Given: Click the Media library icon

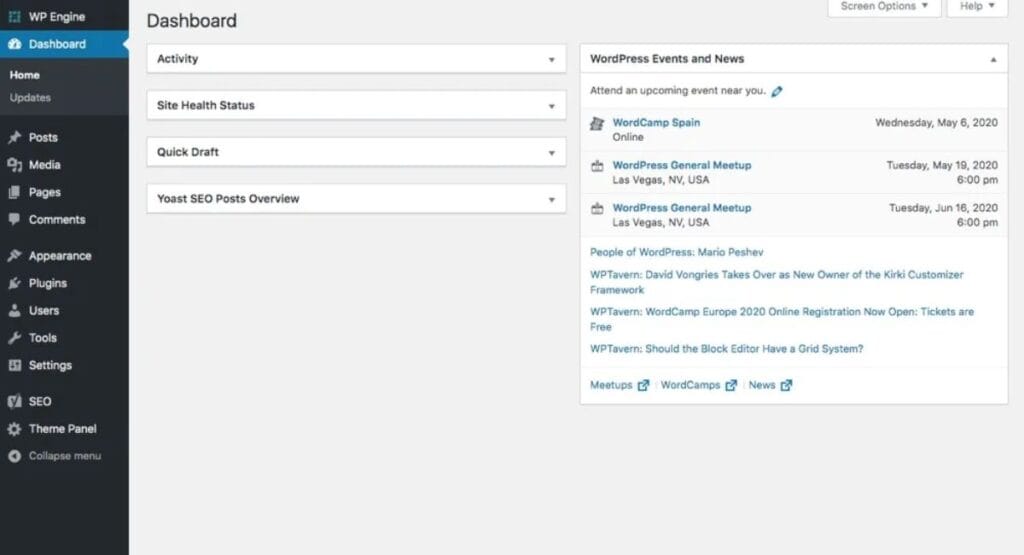Looking at the screenshot, I should pos(14,165).
